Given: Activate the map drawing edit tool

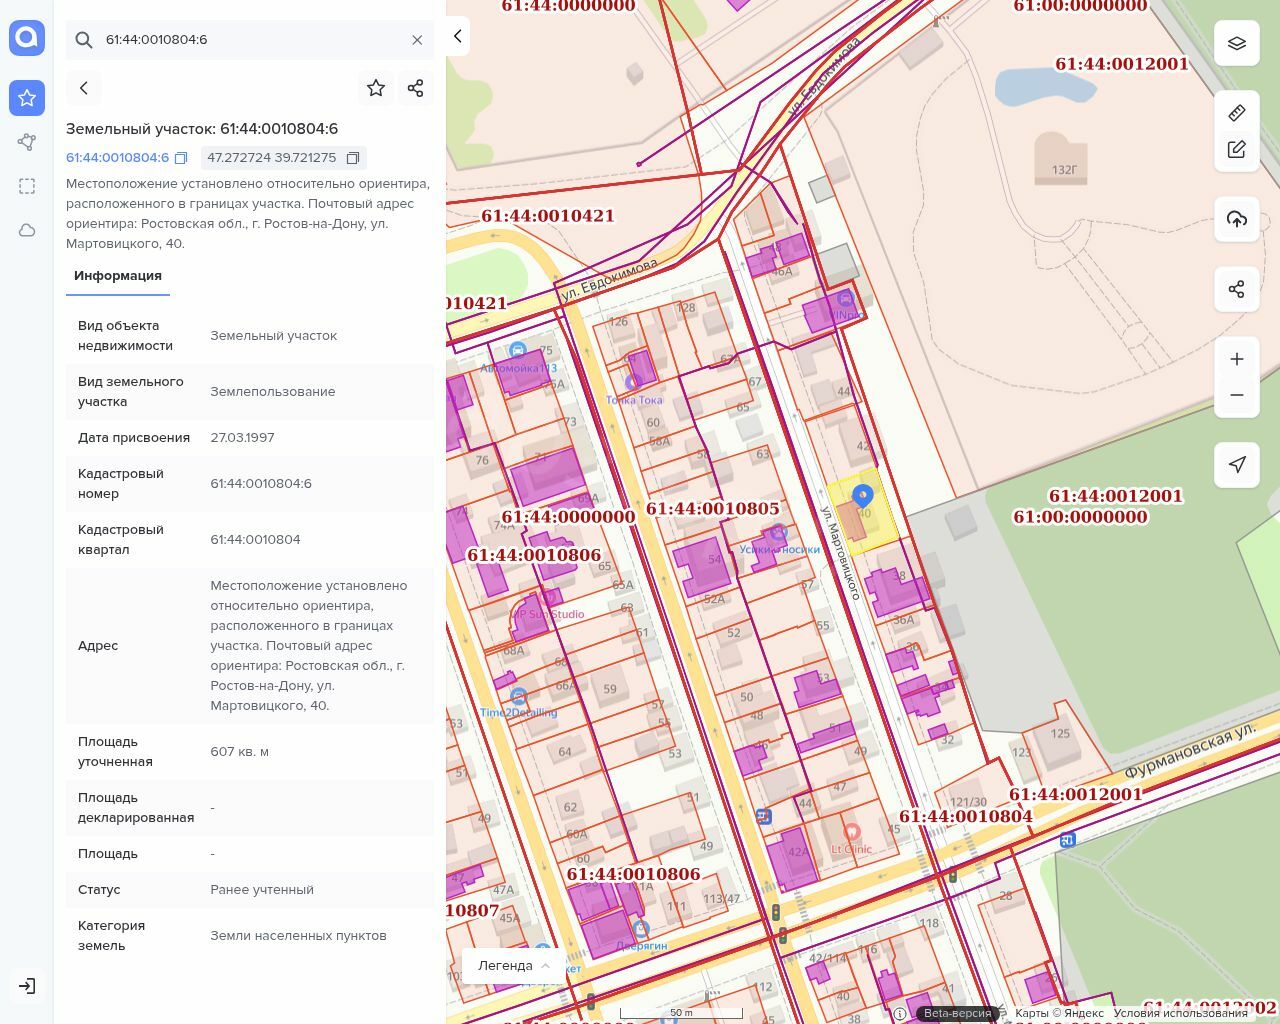Looking at the screenshot, I should tap(1237, 149).
